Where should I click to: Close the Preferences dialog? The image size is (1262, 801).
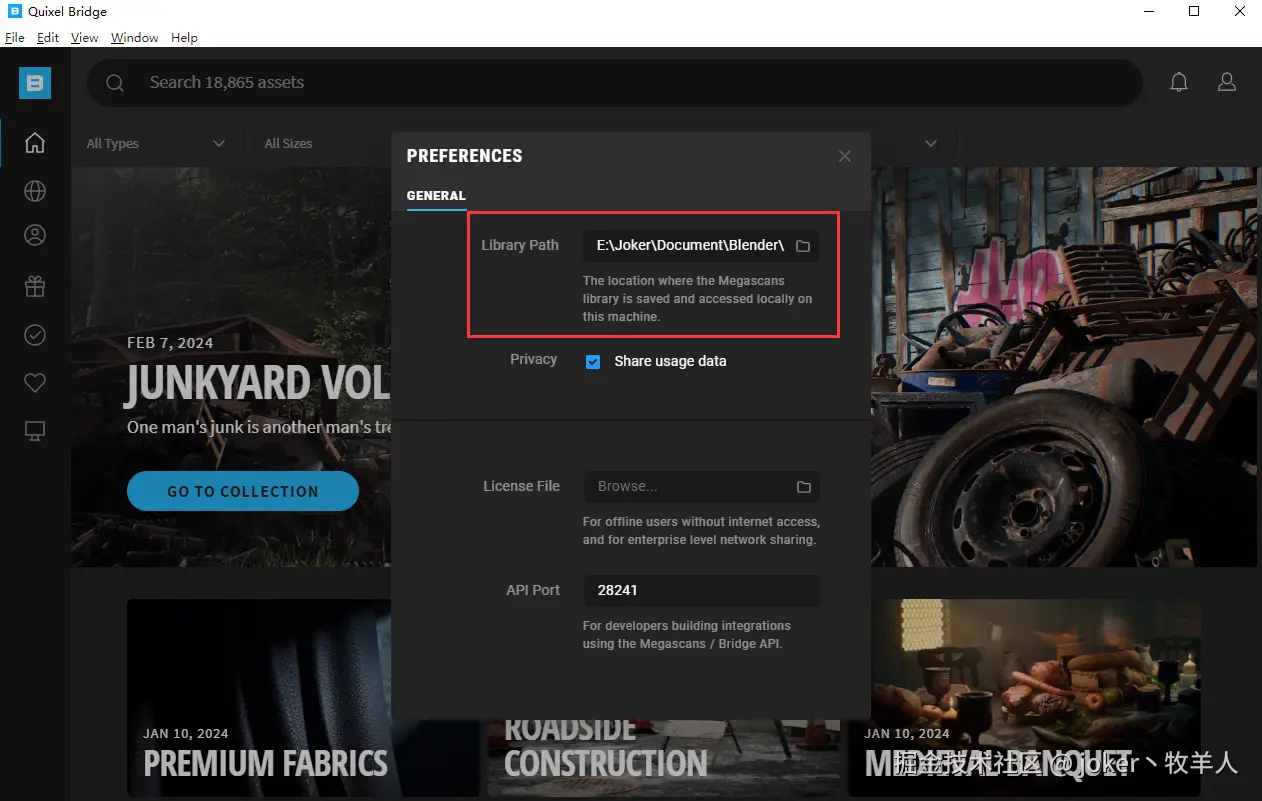click(845, 156)
